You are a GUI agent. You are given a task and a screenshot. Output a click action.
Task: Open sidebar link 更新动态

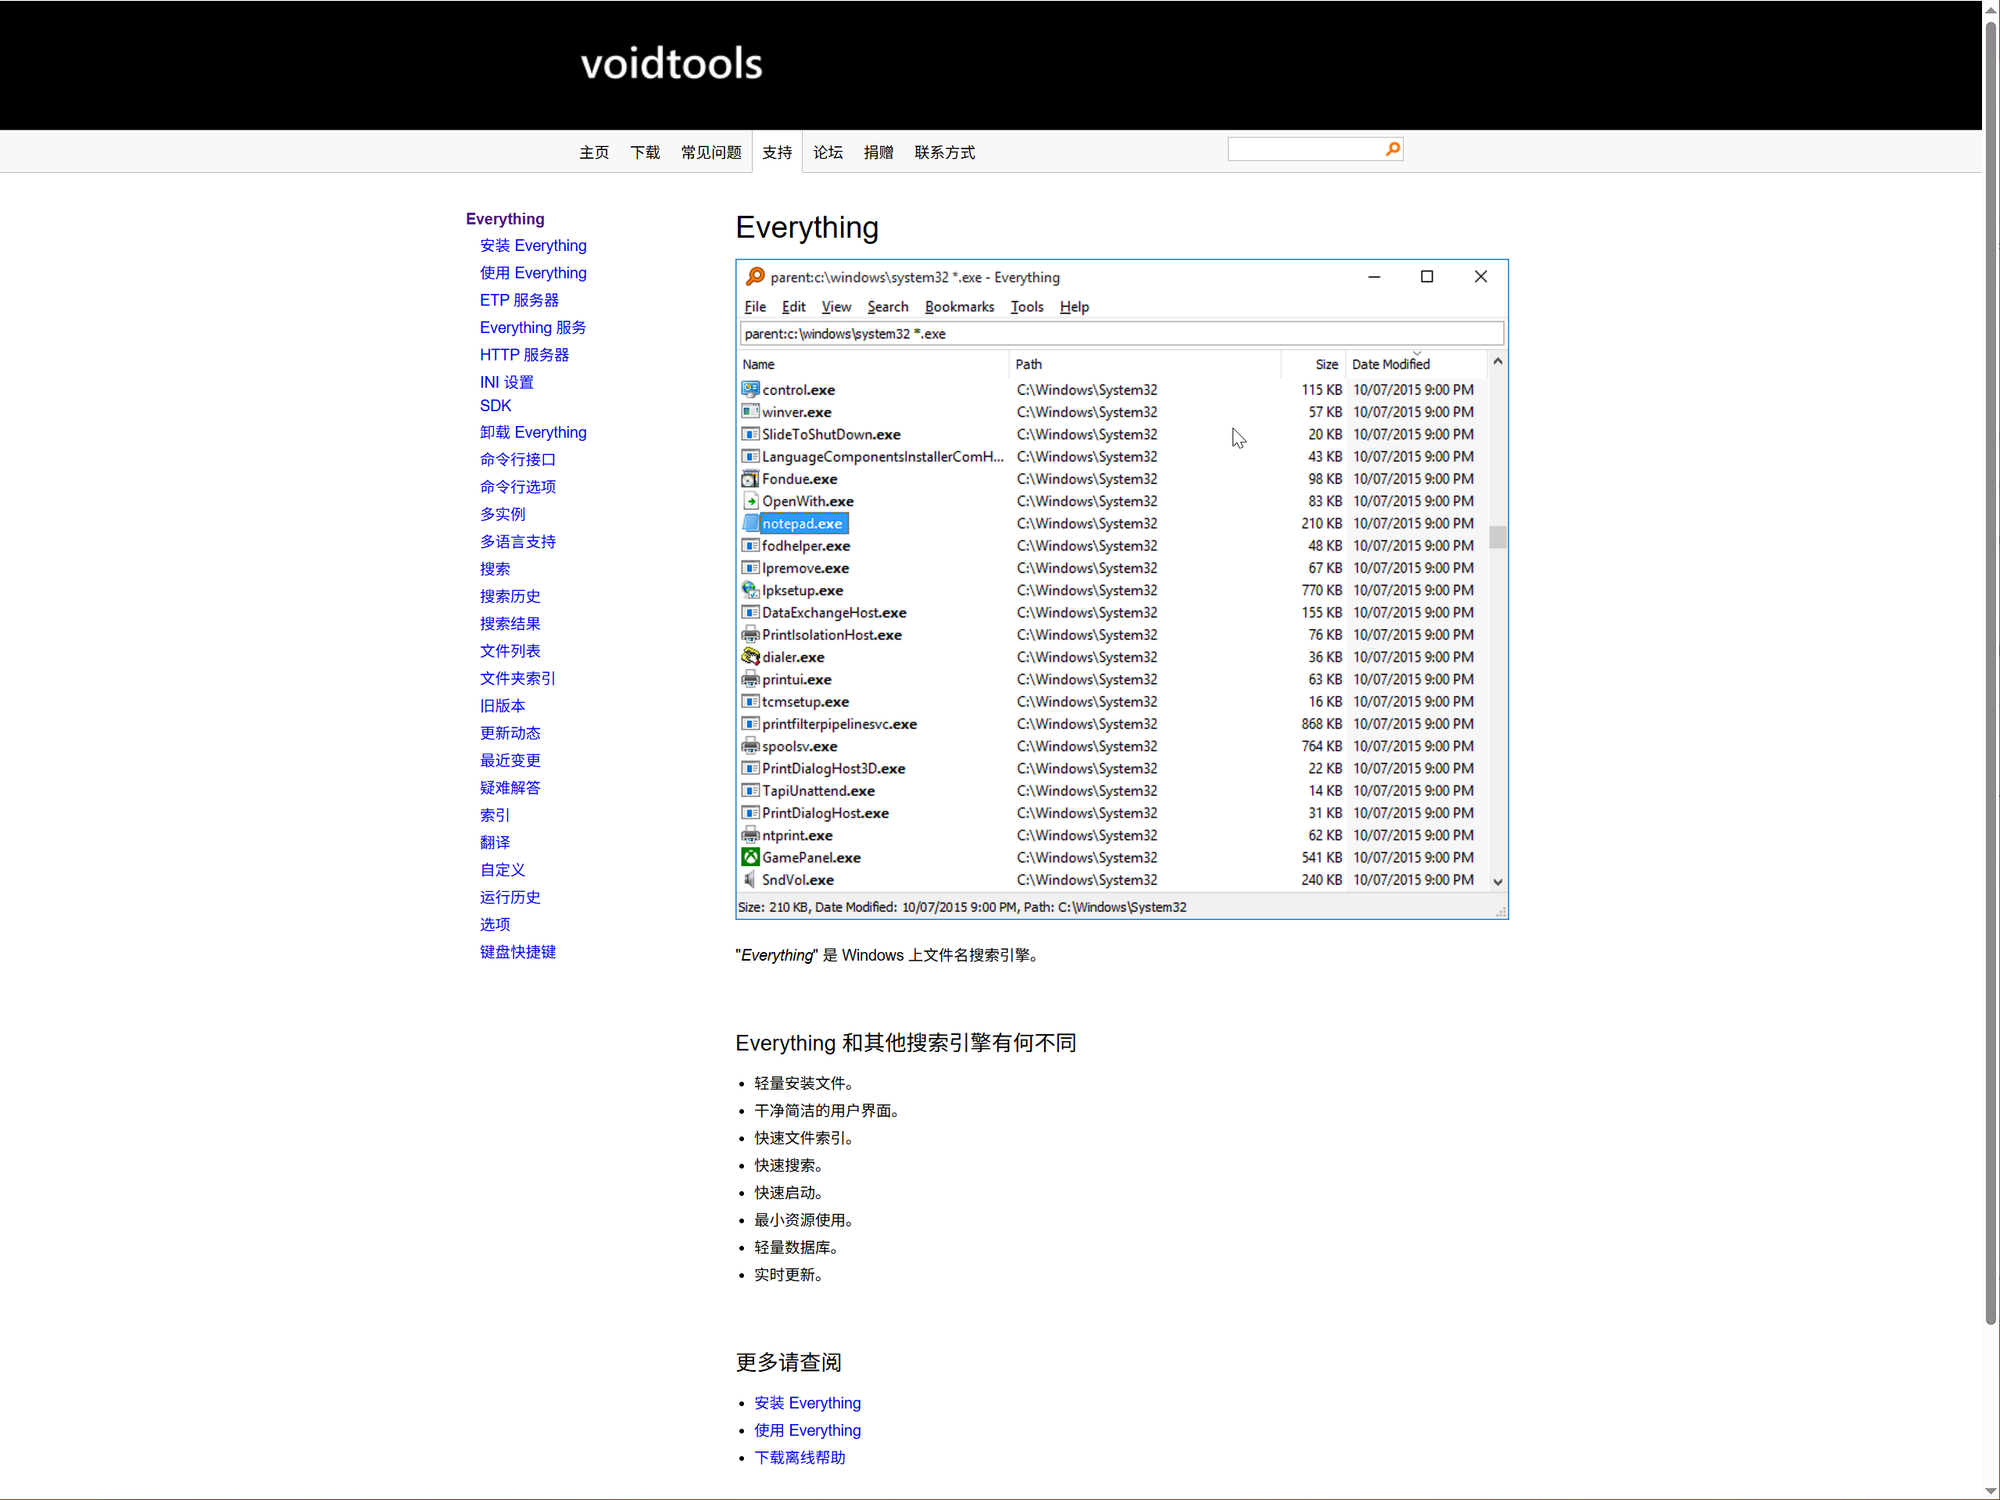click(x=510, y=733)
